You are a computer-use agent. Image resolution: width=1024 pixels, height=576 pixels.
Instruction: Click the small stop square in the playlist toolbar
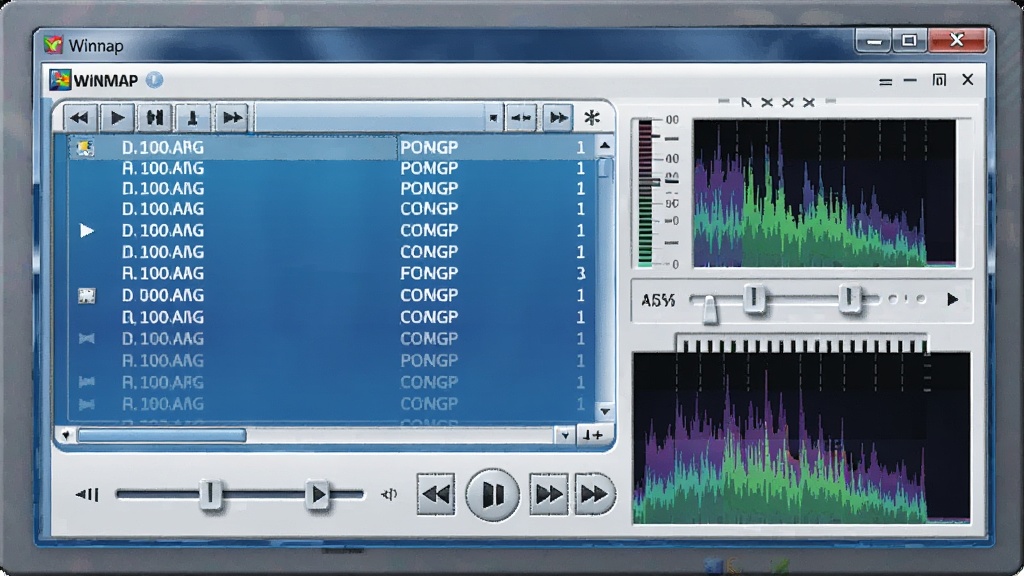(494, 118)
